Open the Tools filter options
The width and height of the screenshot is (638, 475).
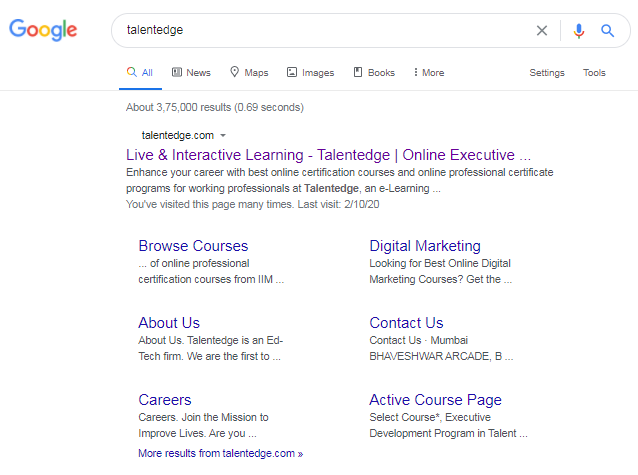[x=594, y=73]
